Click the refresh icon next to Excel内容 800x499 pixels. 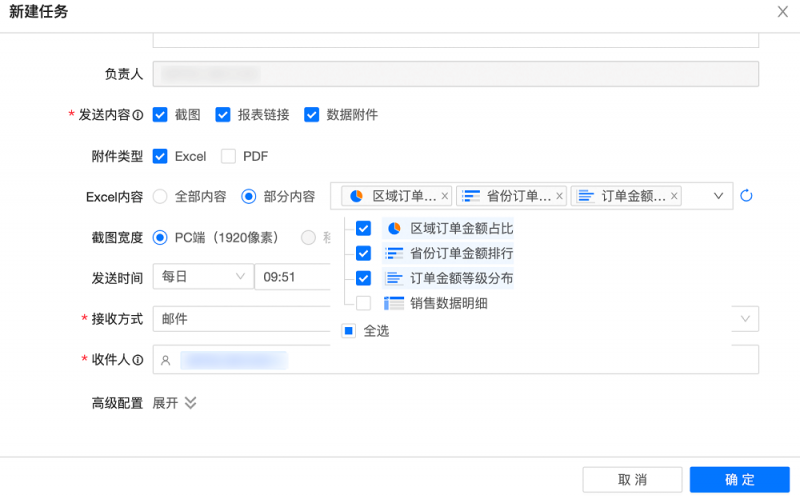click(746, 196)
